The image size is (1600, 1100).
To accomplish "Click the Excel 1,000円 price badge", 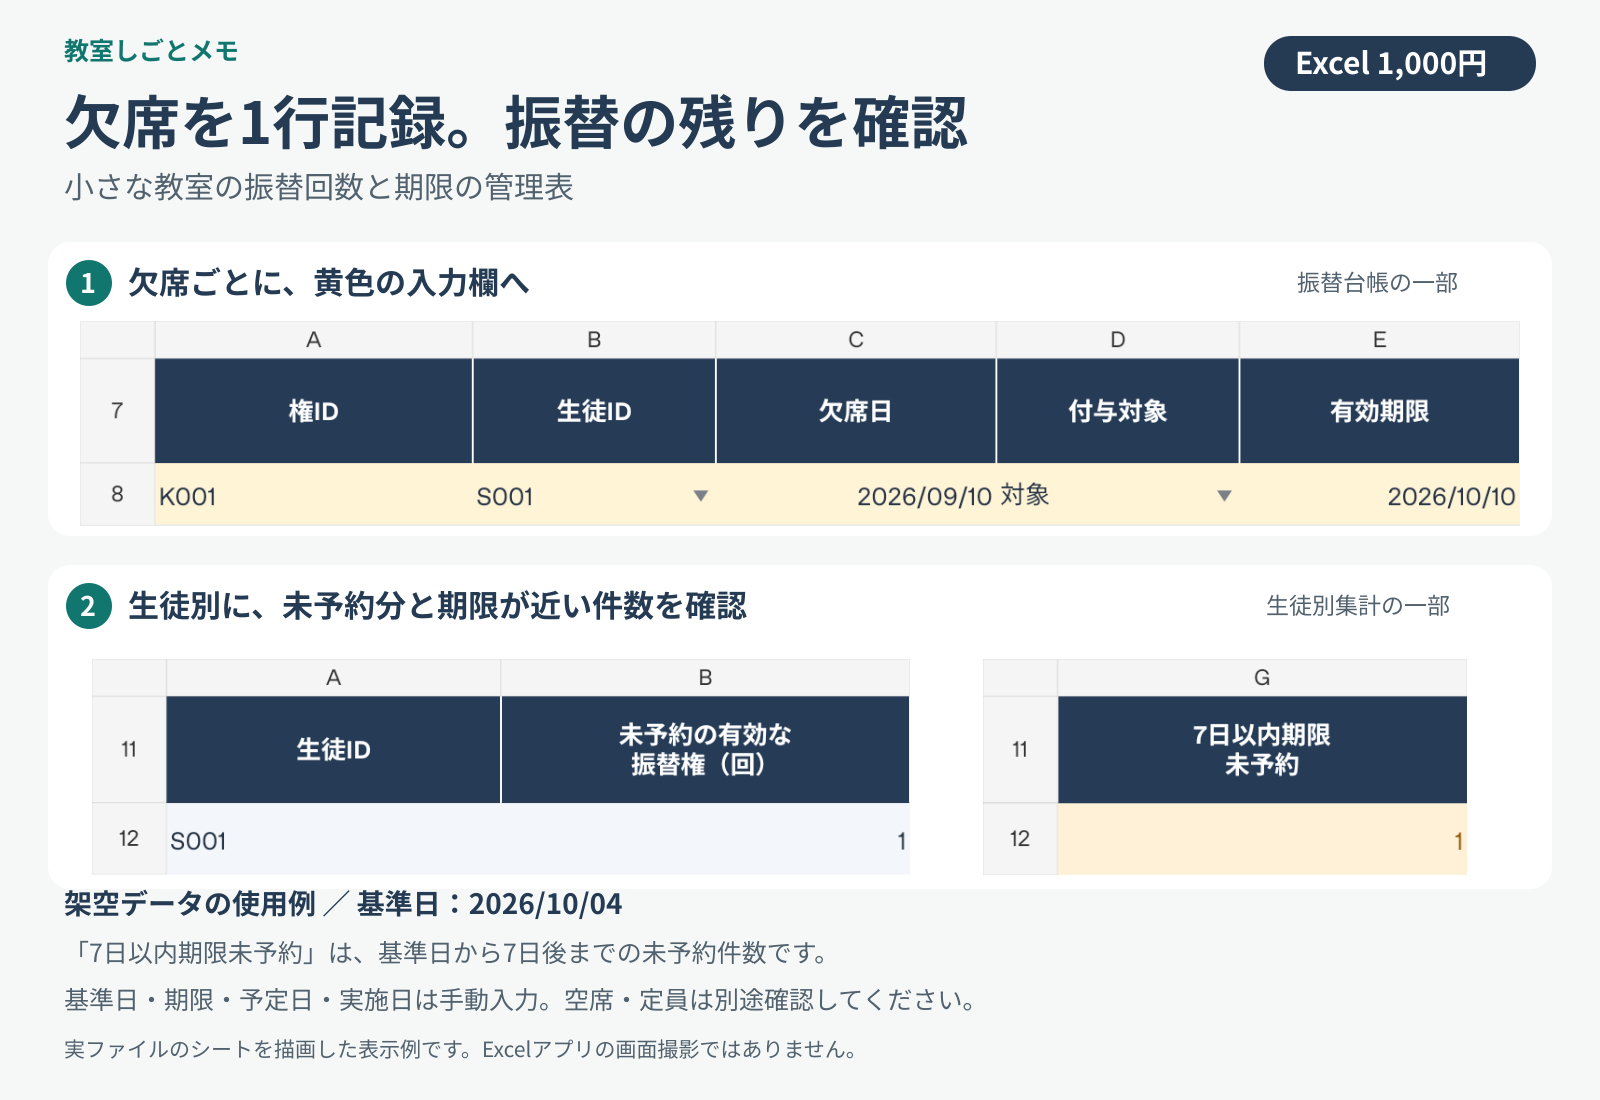I will coord(1399,64).
